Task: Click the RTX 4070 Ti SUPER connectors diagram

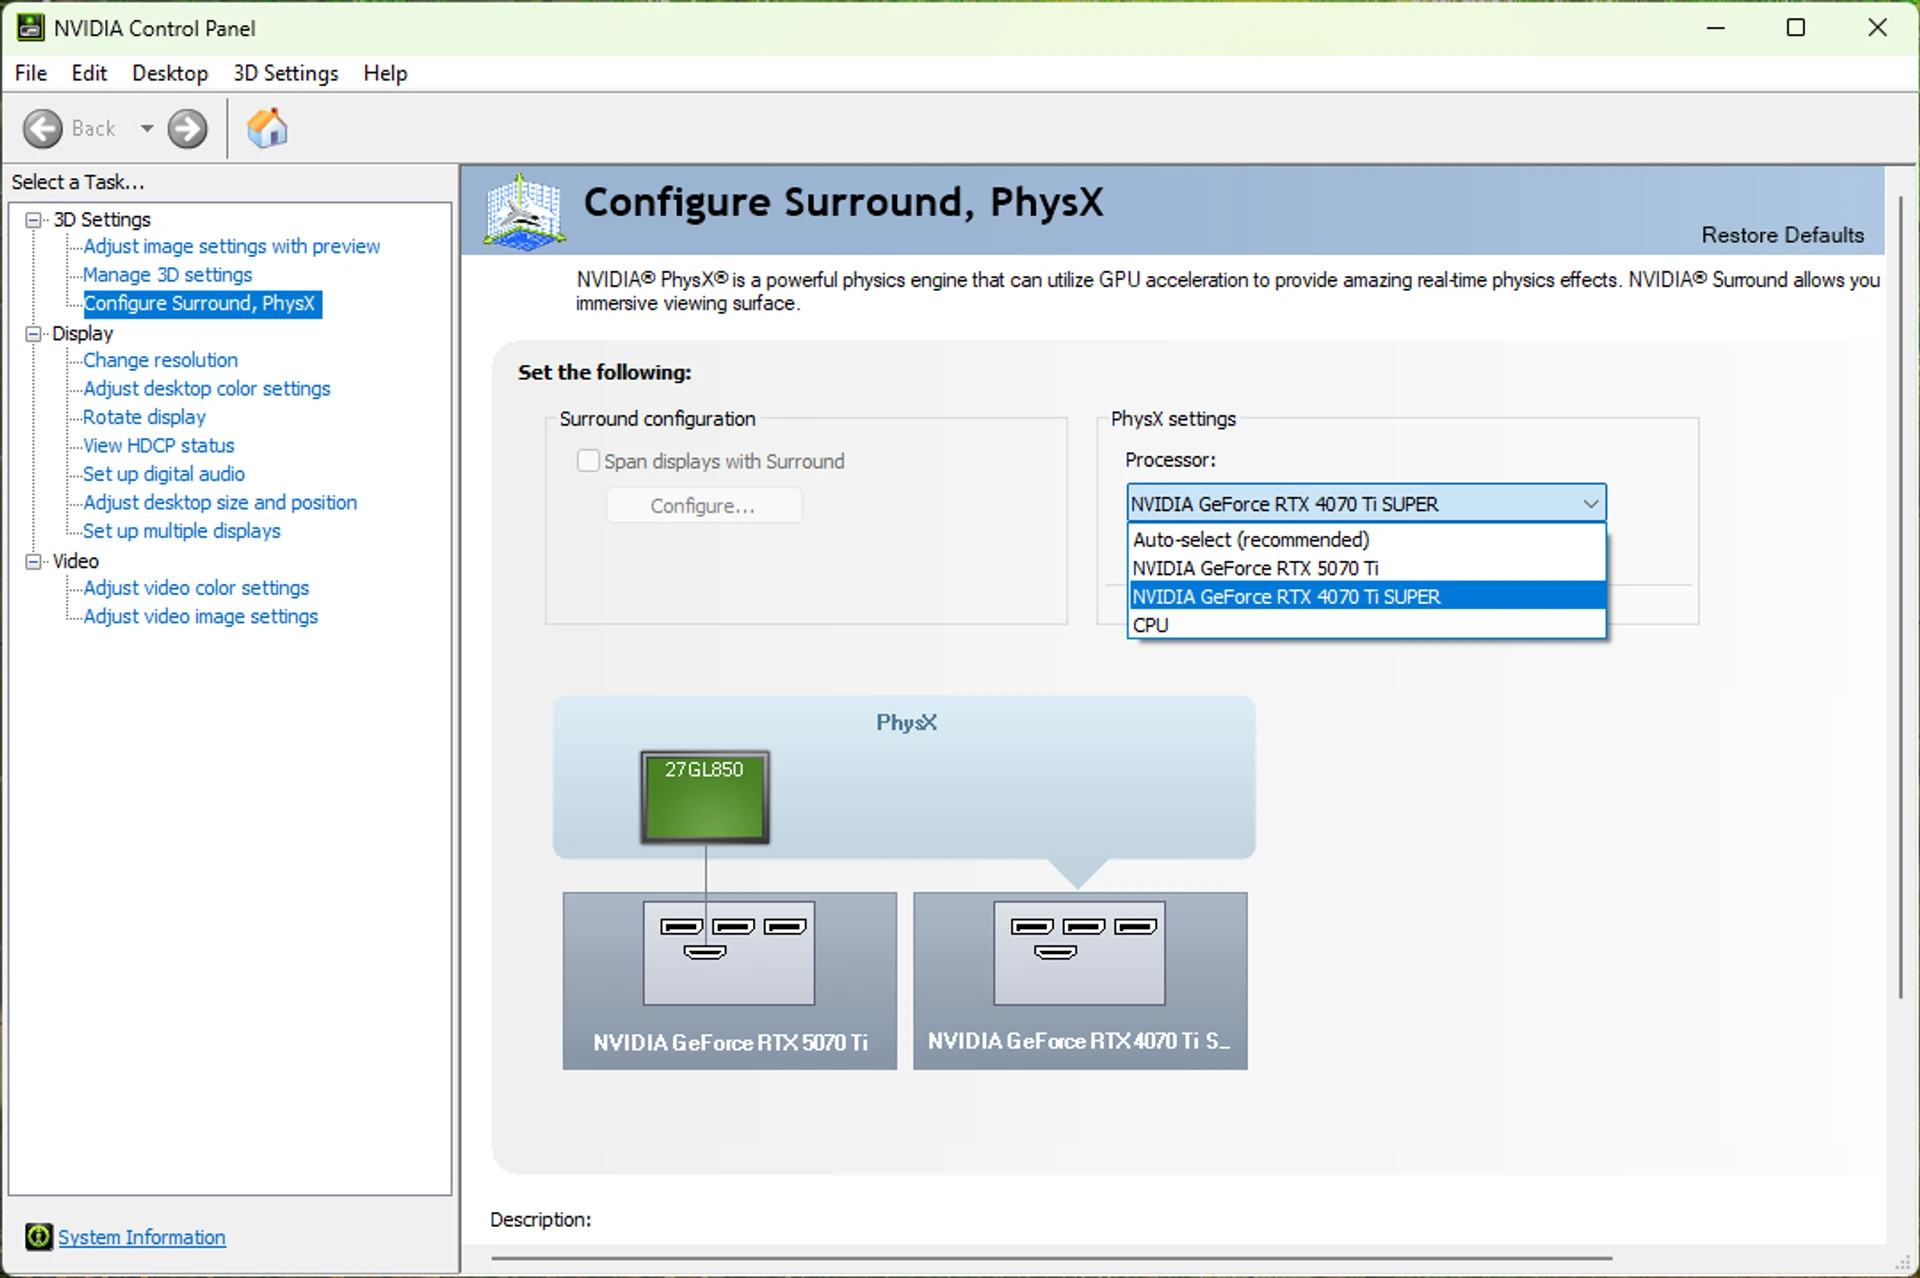Action: pos(1079,953)
